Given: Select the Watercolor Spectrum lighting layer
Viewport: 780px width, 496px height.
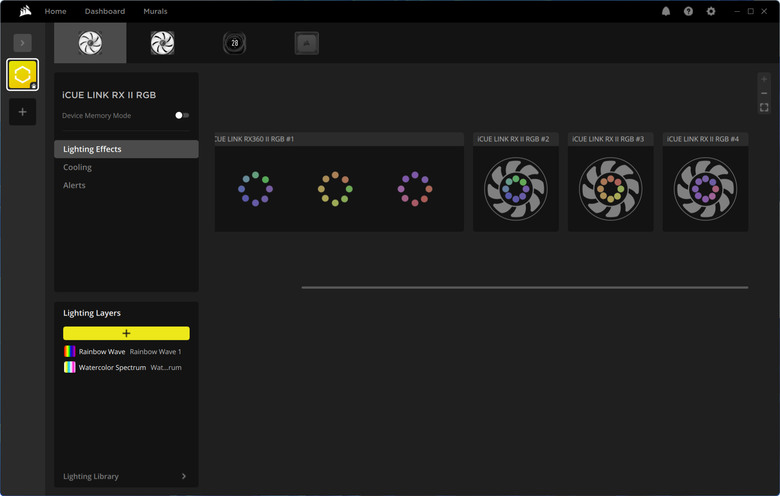Looking at the screenshot, I should [126, 368].
